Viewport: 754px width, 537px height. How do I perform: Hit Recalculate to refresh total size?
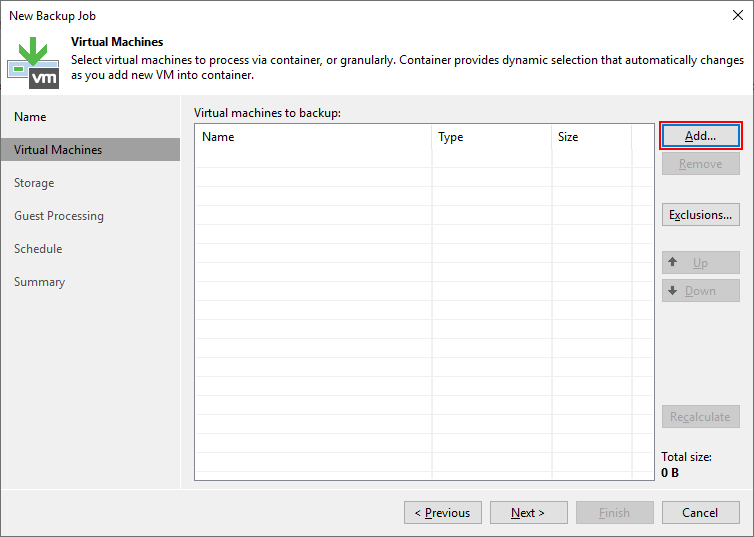700,417
